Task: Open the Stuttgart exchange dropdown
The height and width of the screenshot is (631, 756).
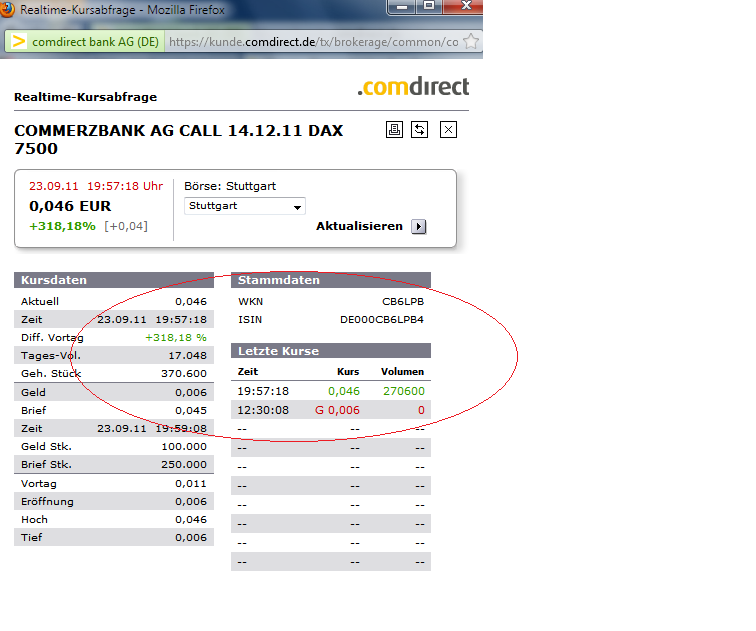Action: (x=245, y=206)
